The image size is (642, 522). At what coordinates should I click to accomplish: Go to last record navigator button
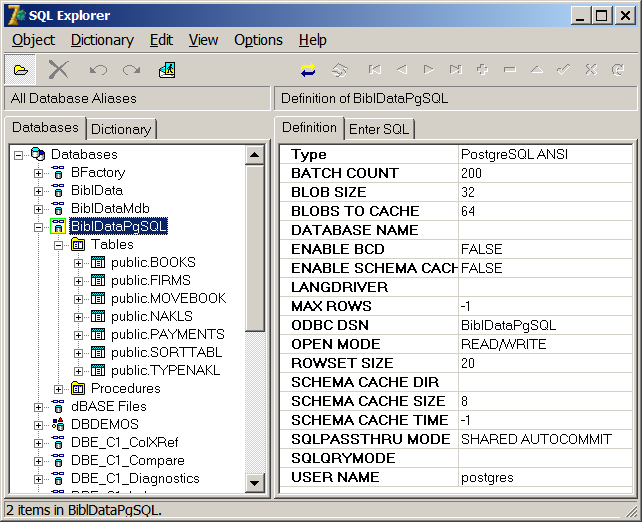[x=456, y=70]
